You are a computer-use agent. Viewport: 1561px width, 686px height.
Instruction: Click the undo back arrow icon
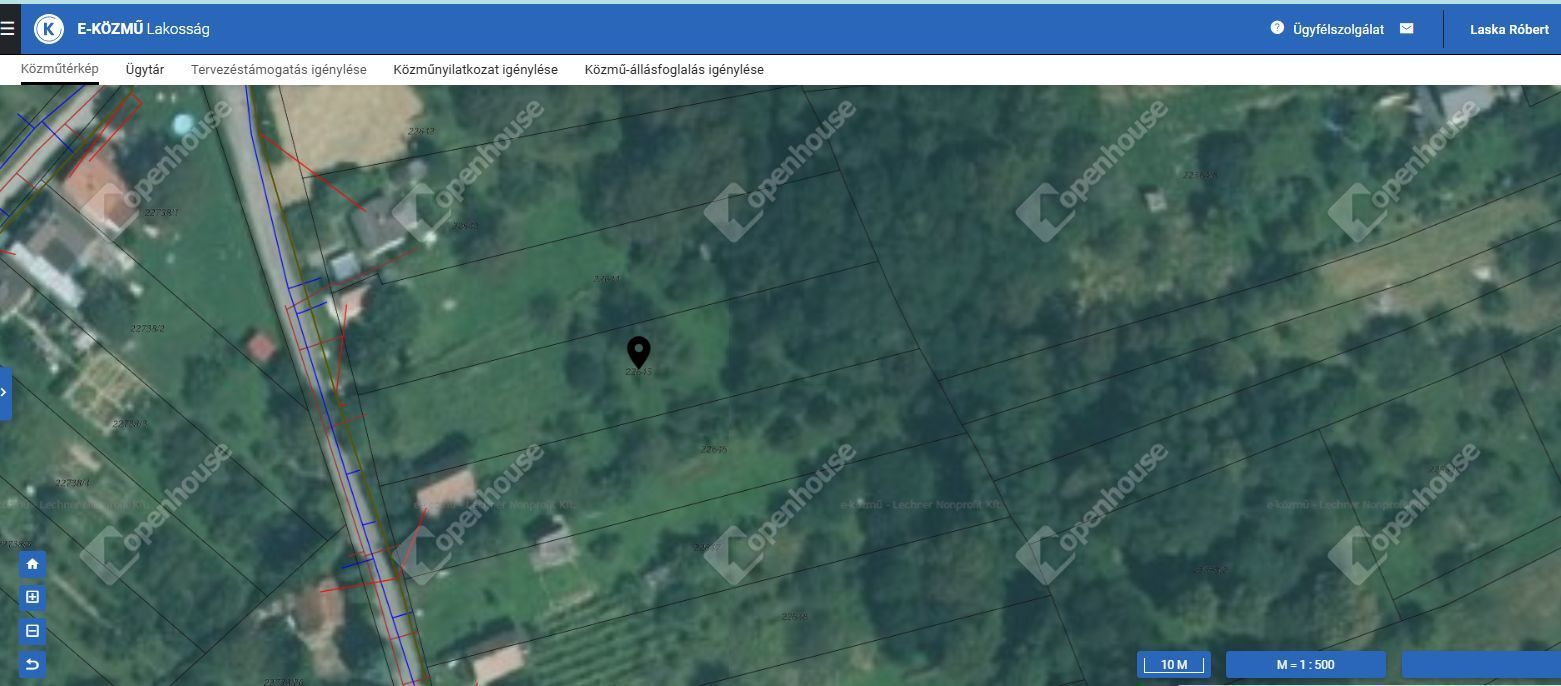coord(32,664)
